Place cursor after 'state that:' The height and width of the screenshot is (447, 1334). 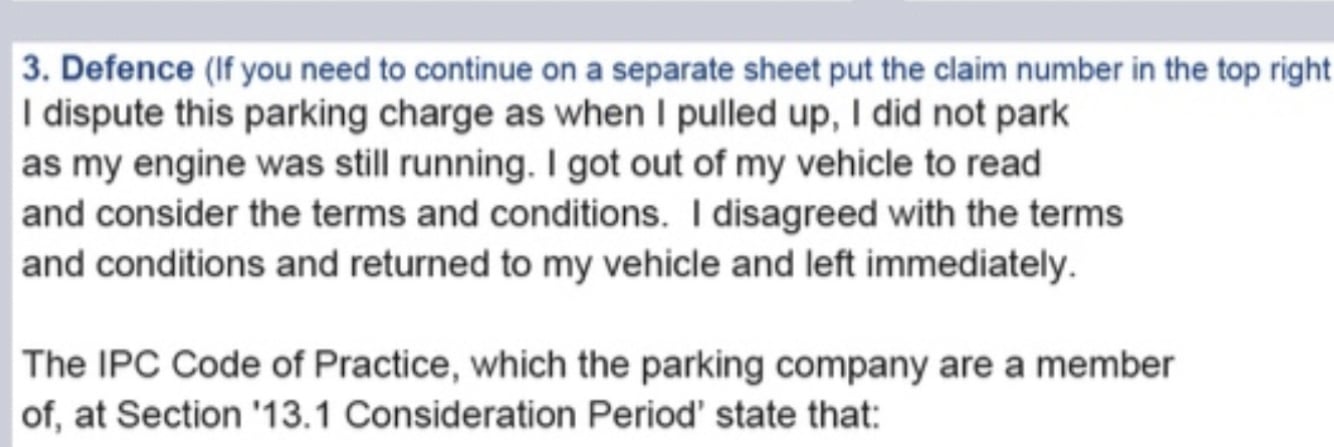pos(881,414)
